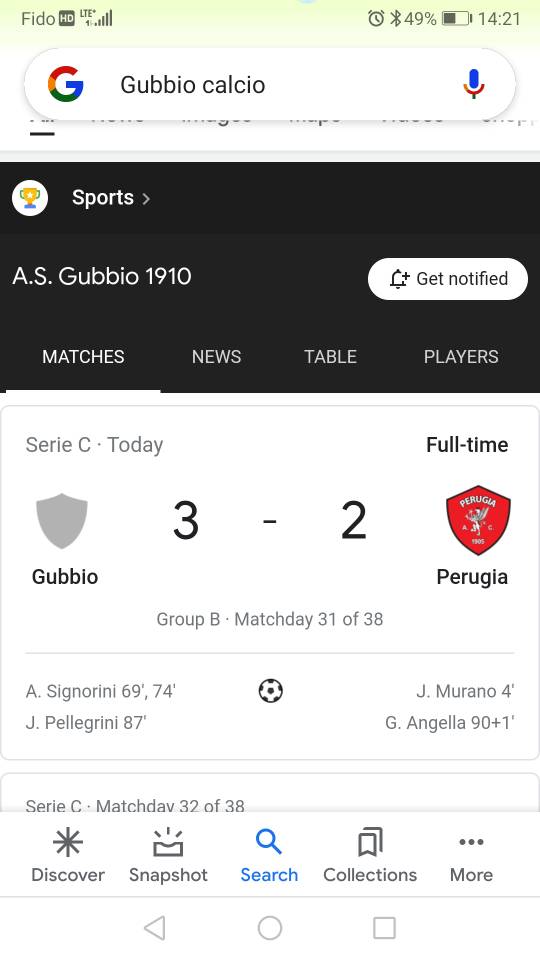Expand the Sports section chevron
The image size is (540, 960).
tap(146, 198)
